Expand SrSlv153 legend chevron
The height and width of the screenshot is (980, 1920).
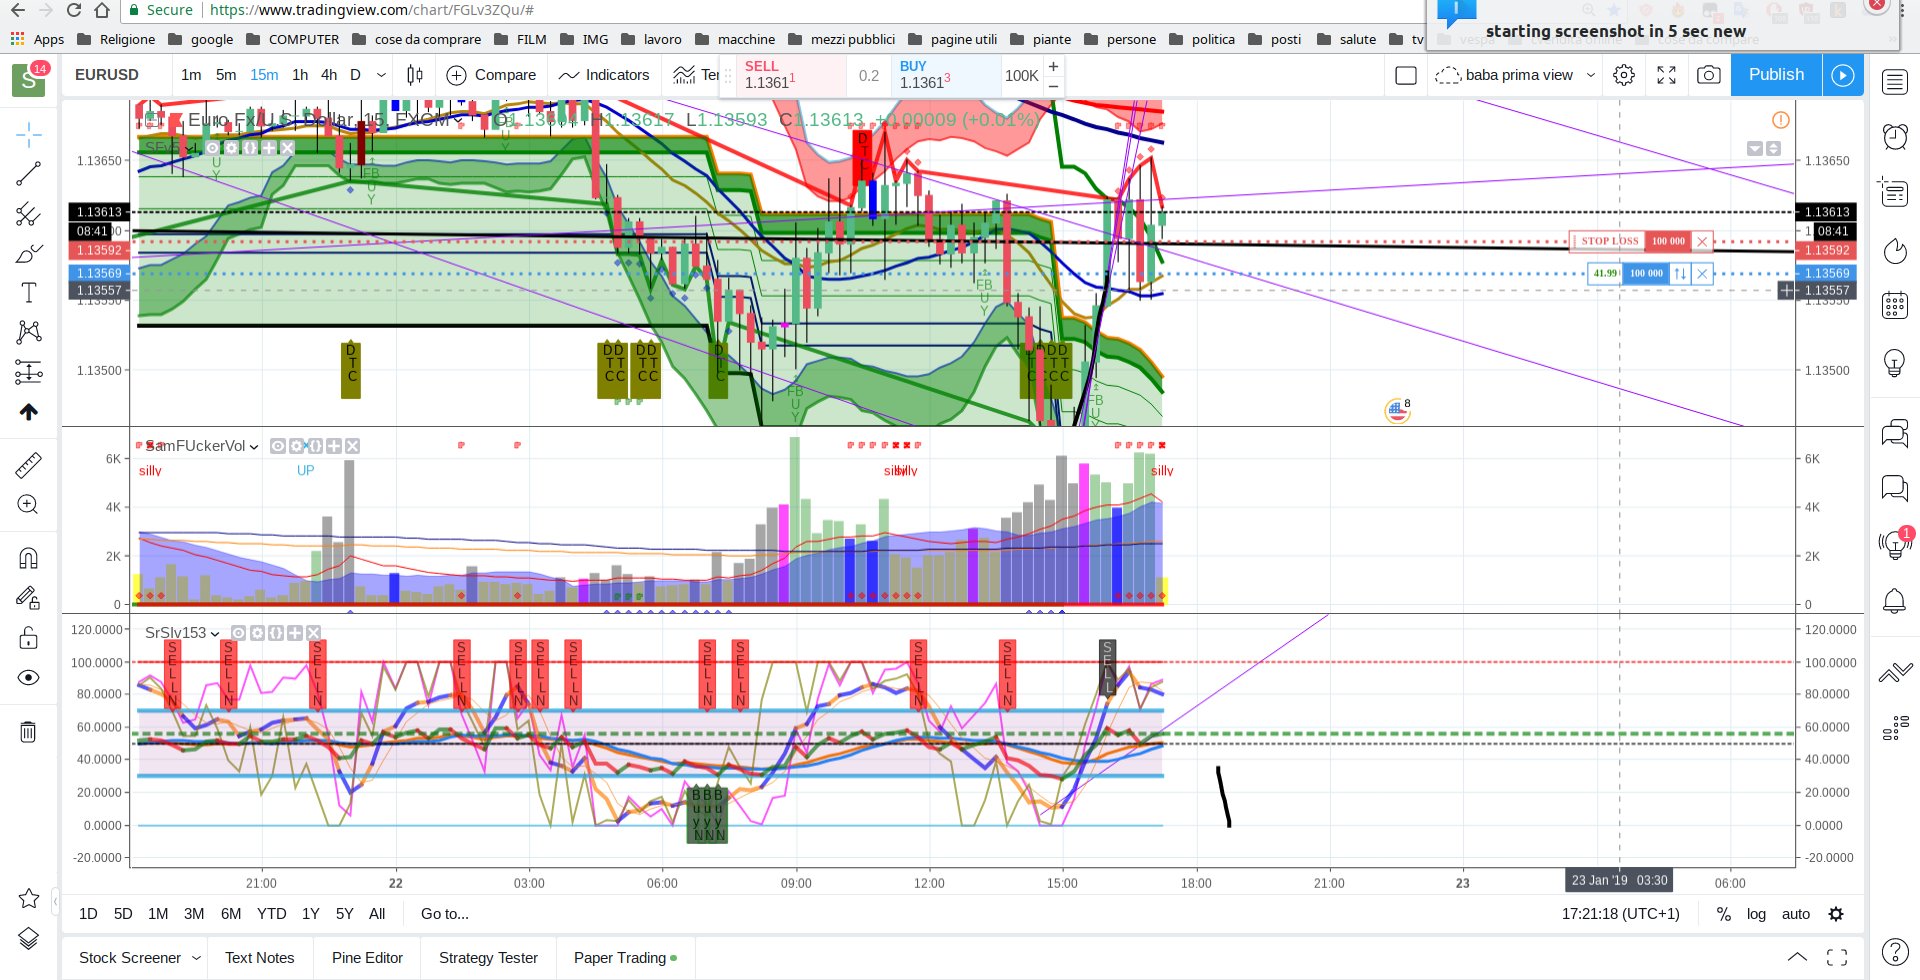(215, 634)
